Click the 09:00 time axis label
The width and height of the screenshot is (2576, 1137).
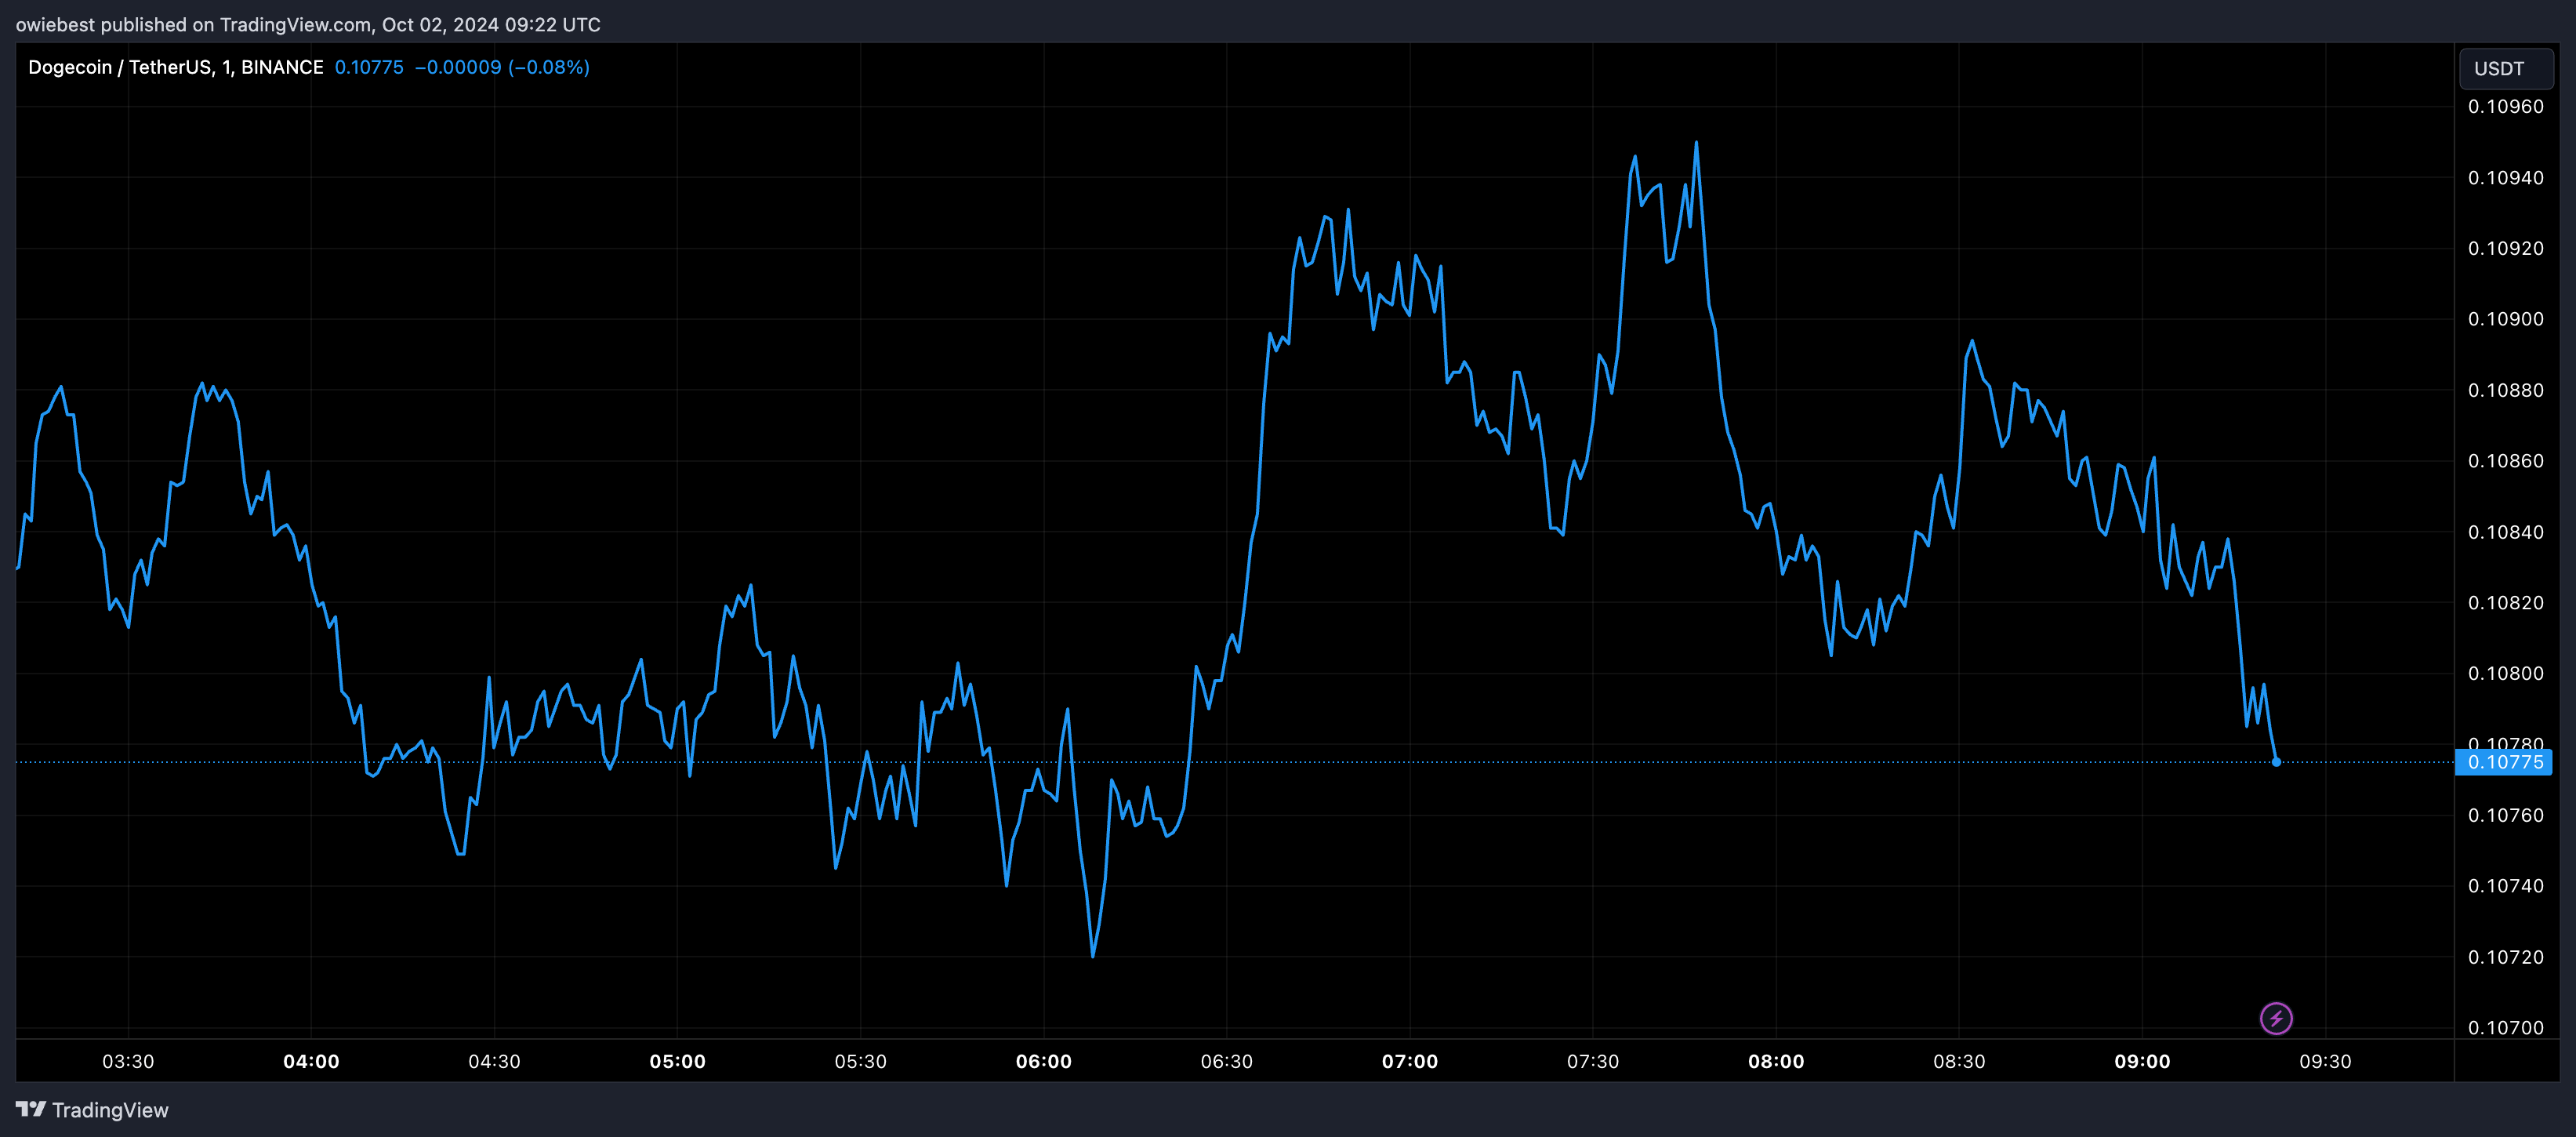(2142, 1061)
